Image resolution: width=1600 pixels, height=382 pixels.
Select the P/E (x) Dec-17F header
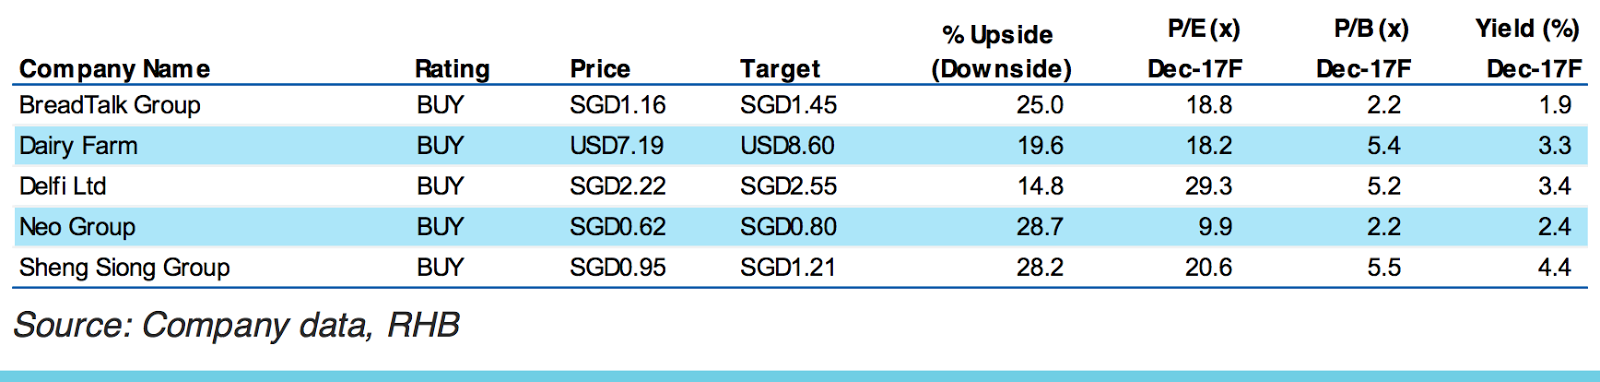click(x=1195, y=48)
